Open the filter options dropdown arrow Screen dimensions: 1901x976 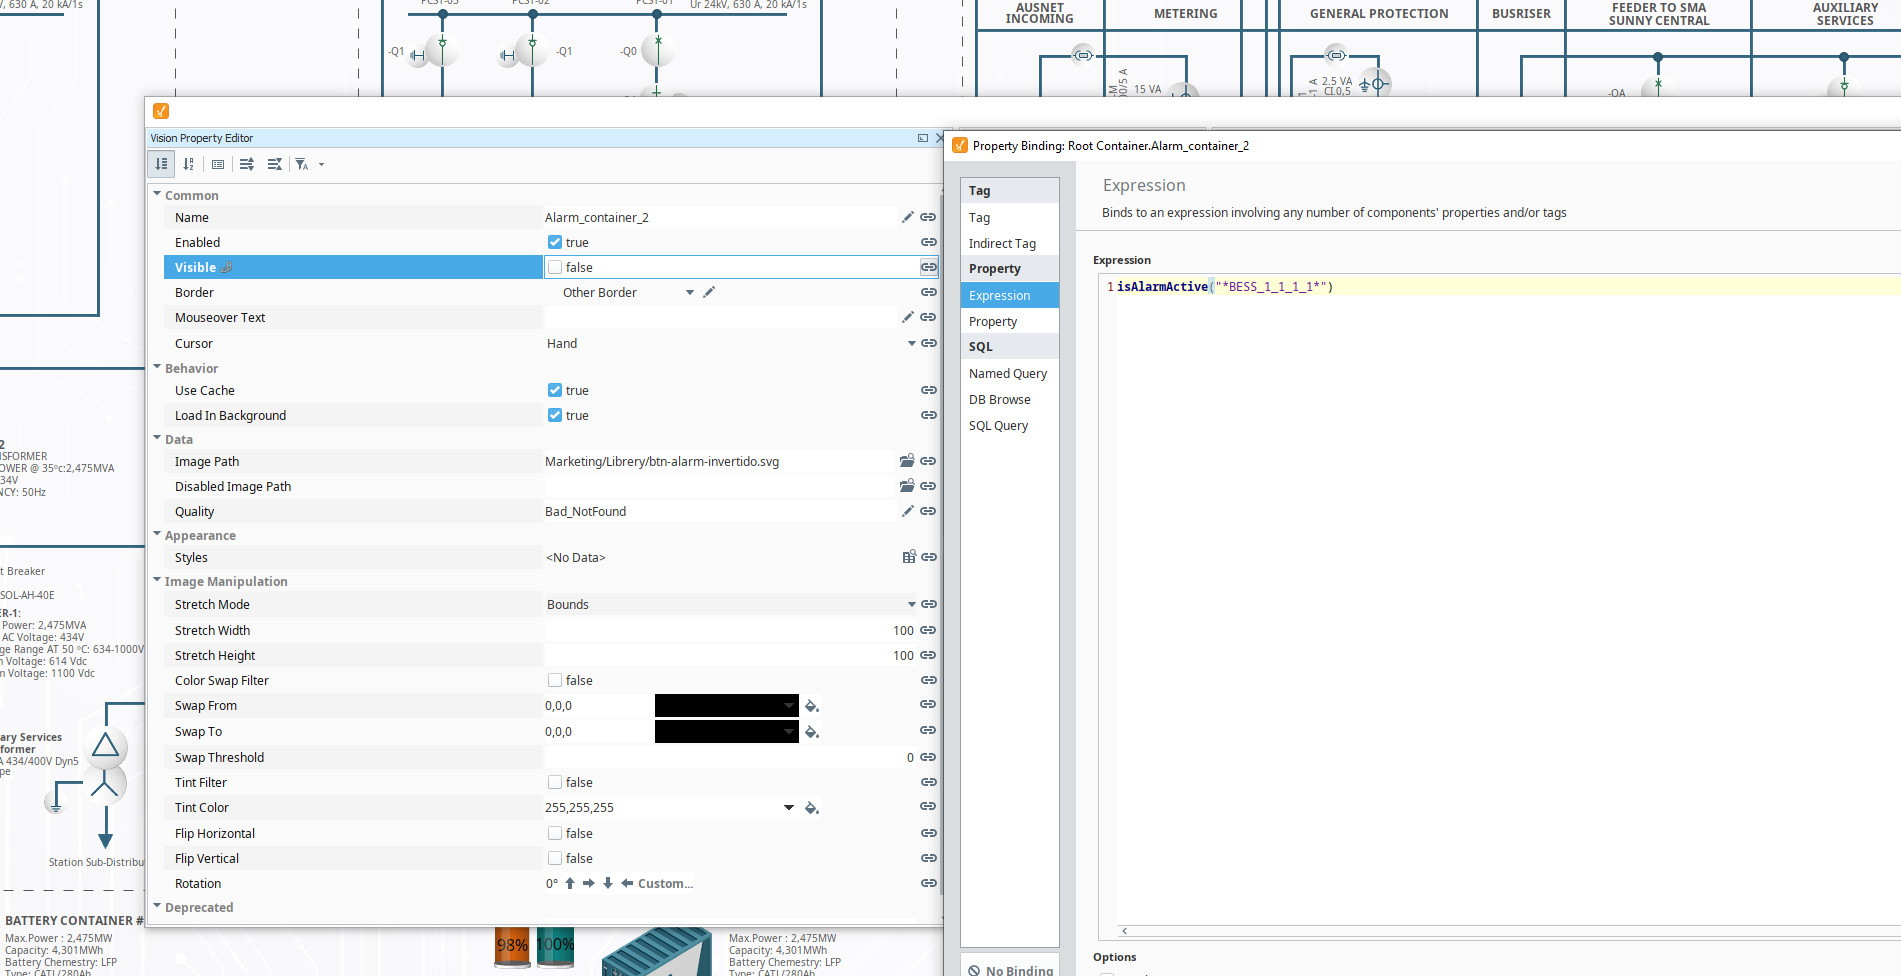click(x=321, y=164)
